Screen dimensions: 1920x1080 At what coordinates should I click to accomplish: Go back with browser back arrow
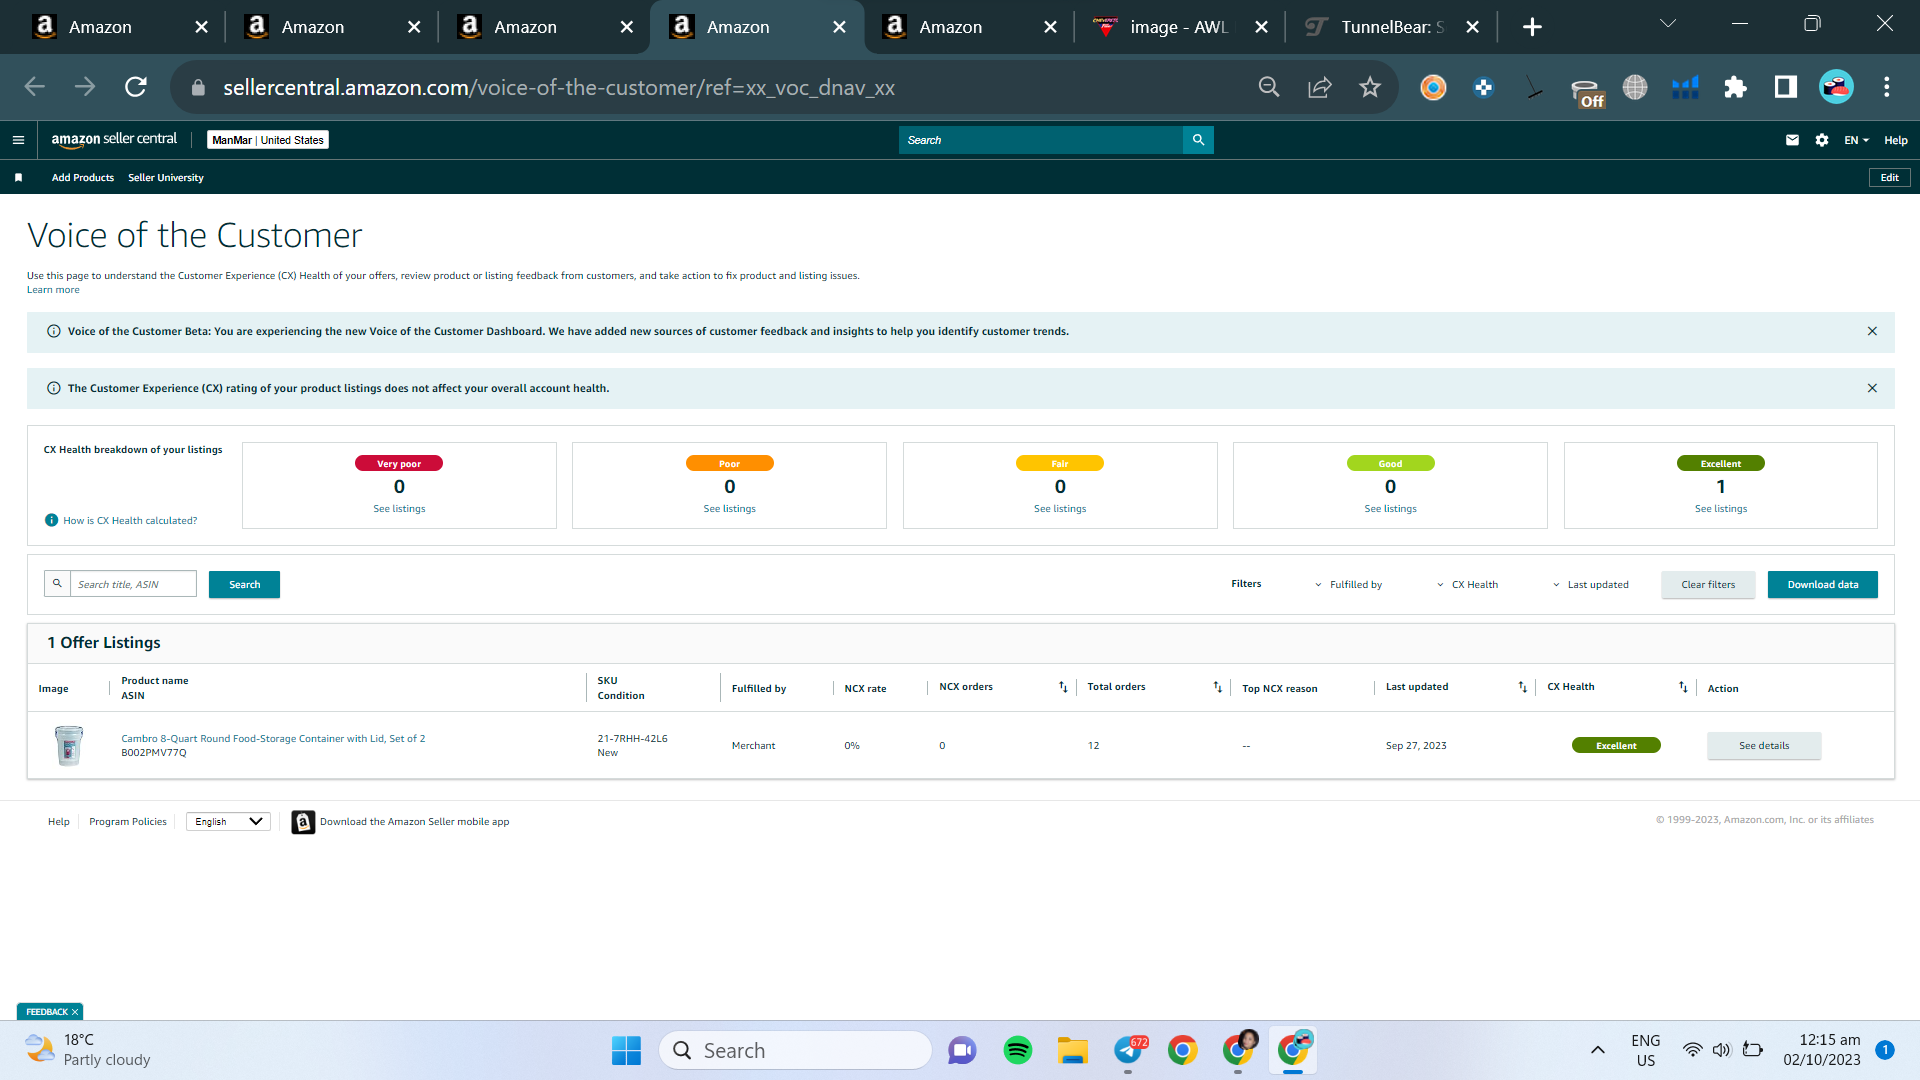[34, 87]
